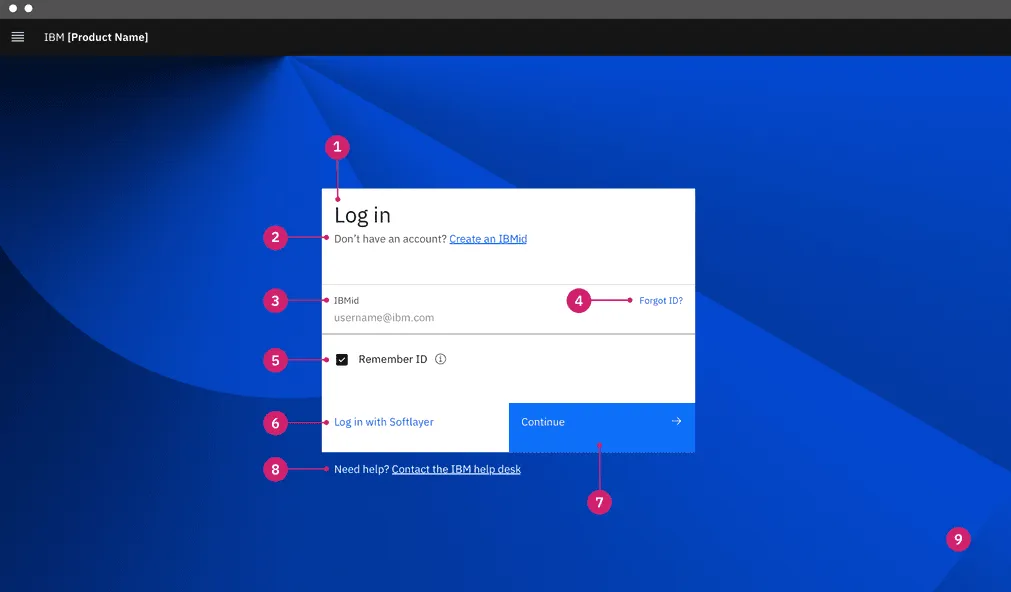1011x592 pixels.
Task: Click the Forgot ID? link
Action: click(661, 300)
